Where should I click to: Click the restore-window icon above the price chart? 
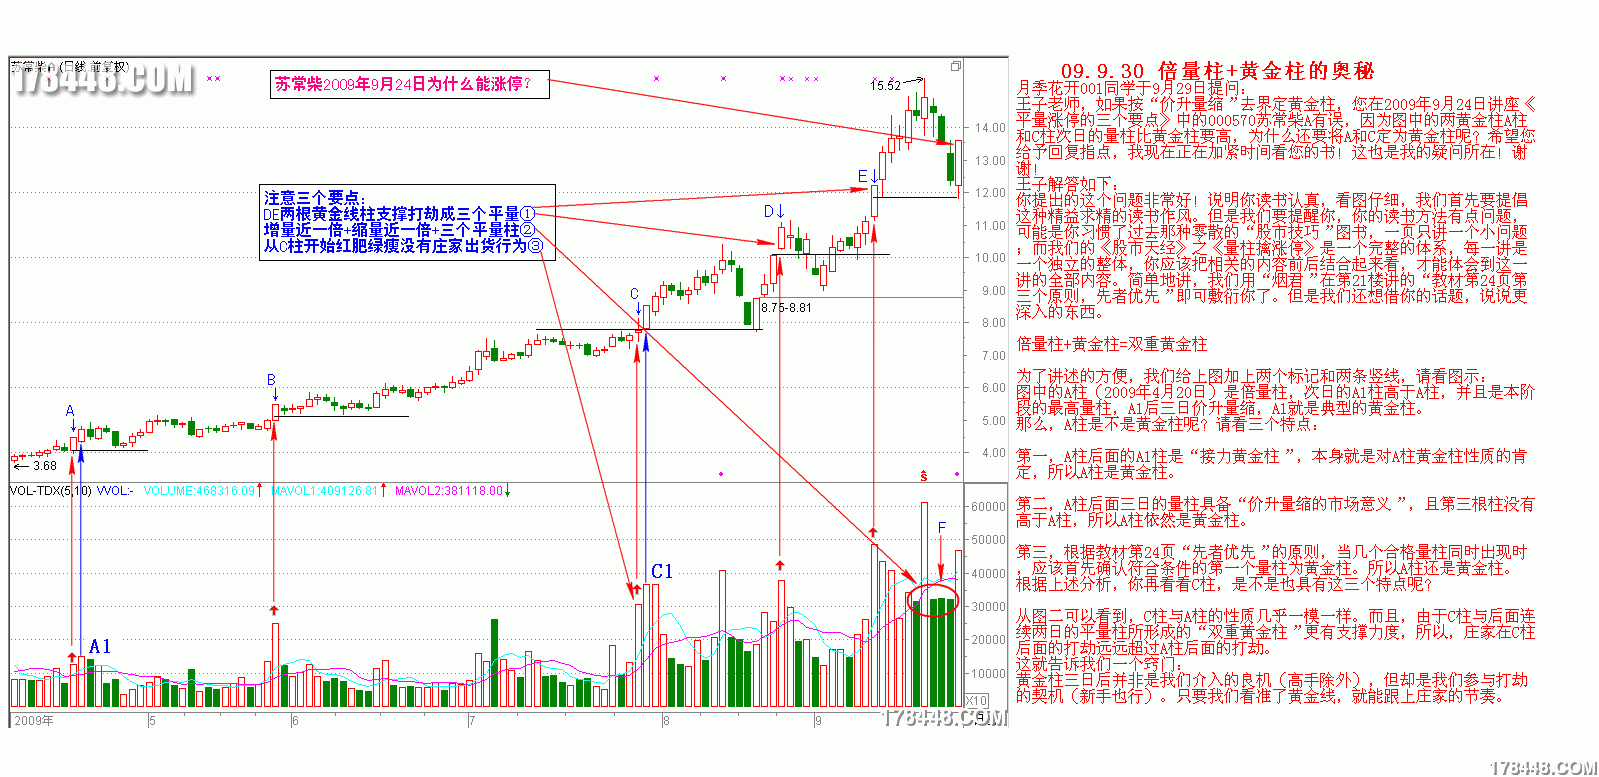click(955, 66)
